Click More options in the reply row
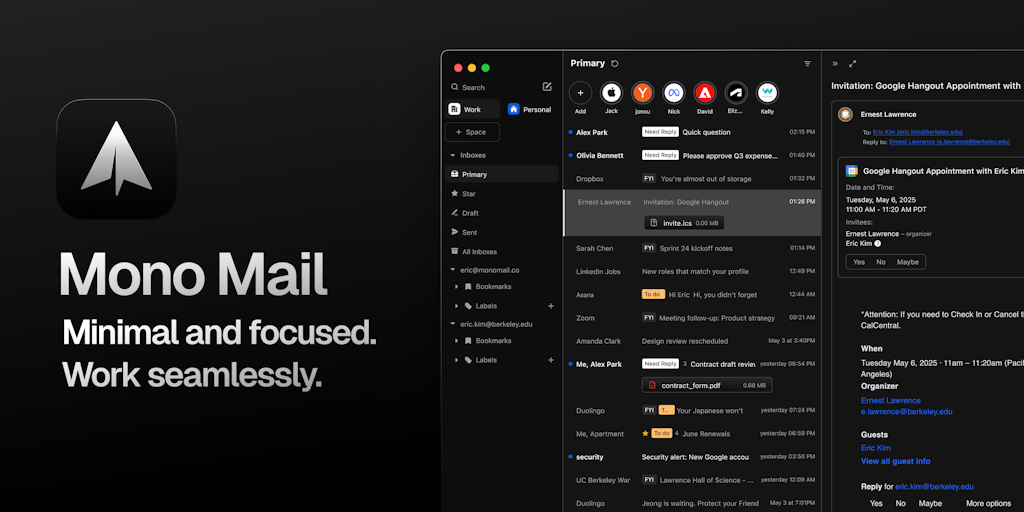1024x512 pixels. click(x=988, y=504)
